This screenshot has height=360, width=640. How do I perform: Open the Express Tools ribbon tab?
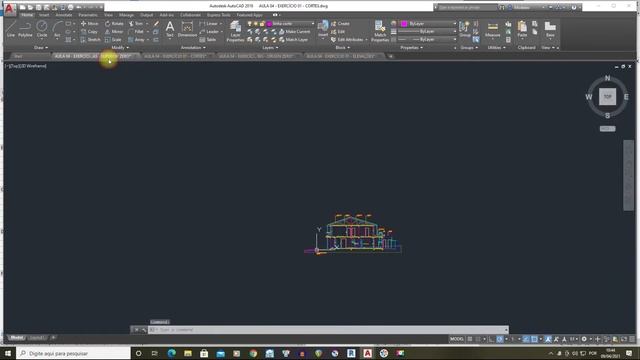coord(218,15)
